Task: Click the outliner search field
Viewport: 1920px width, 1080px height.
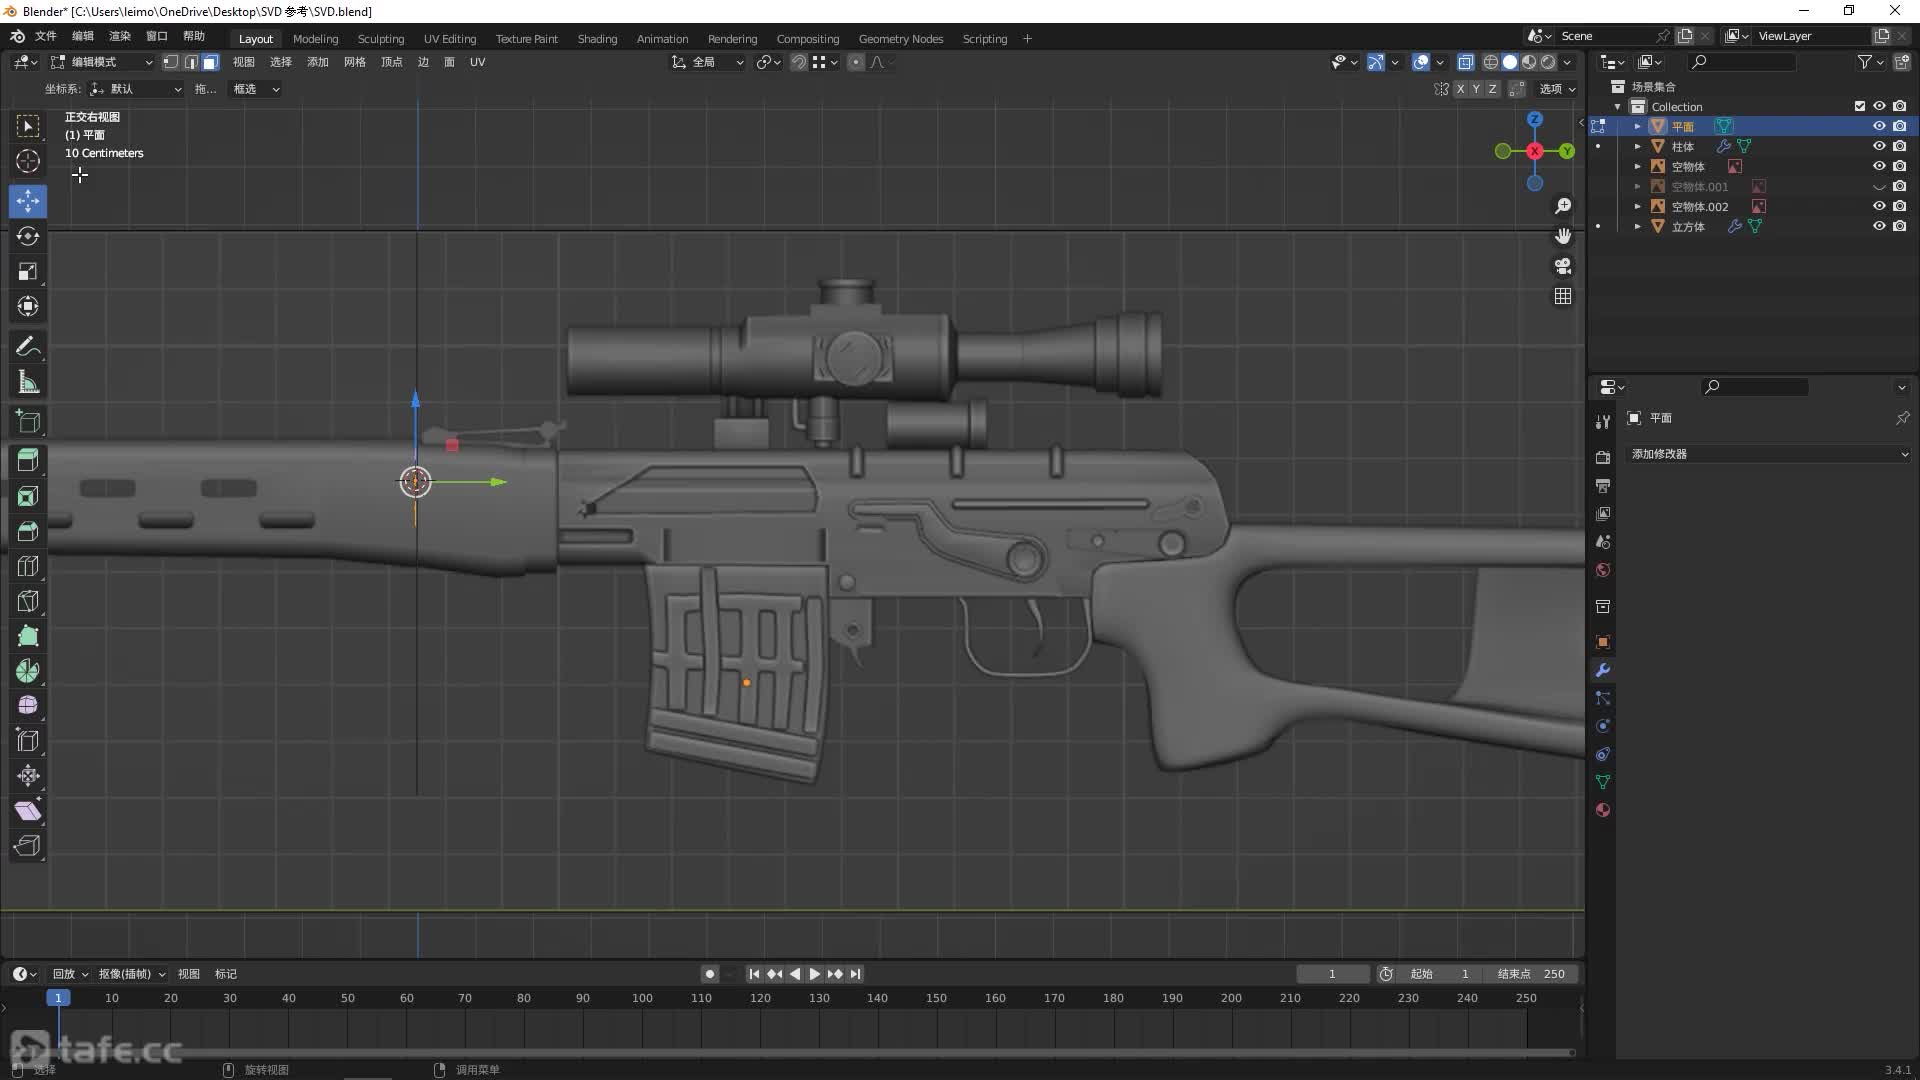Action: tap(1742, 62)
